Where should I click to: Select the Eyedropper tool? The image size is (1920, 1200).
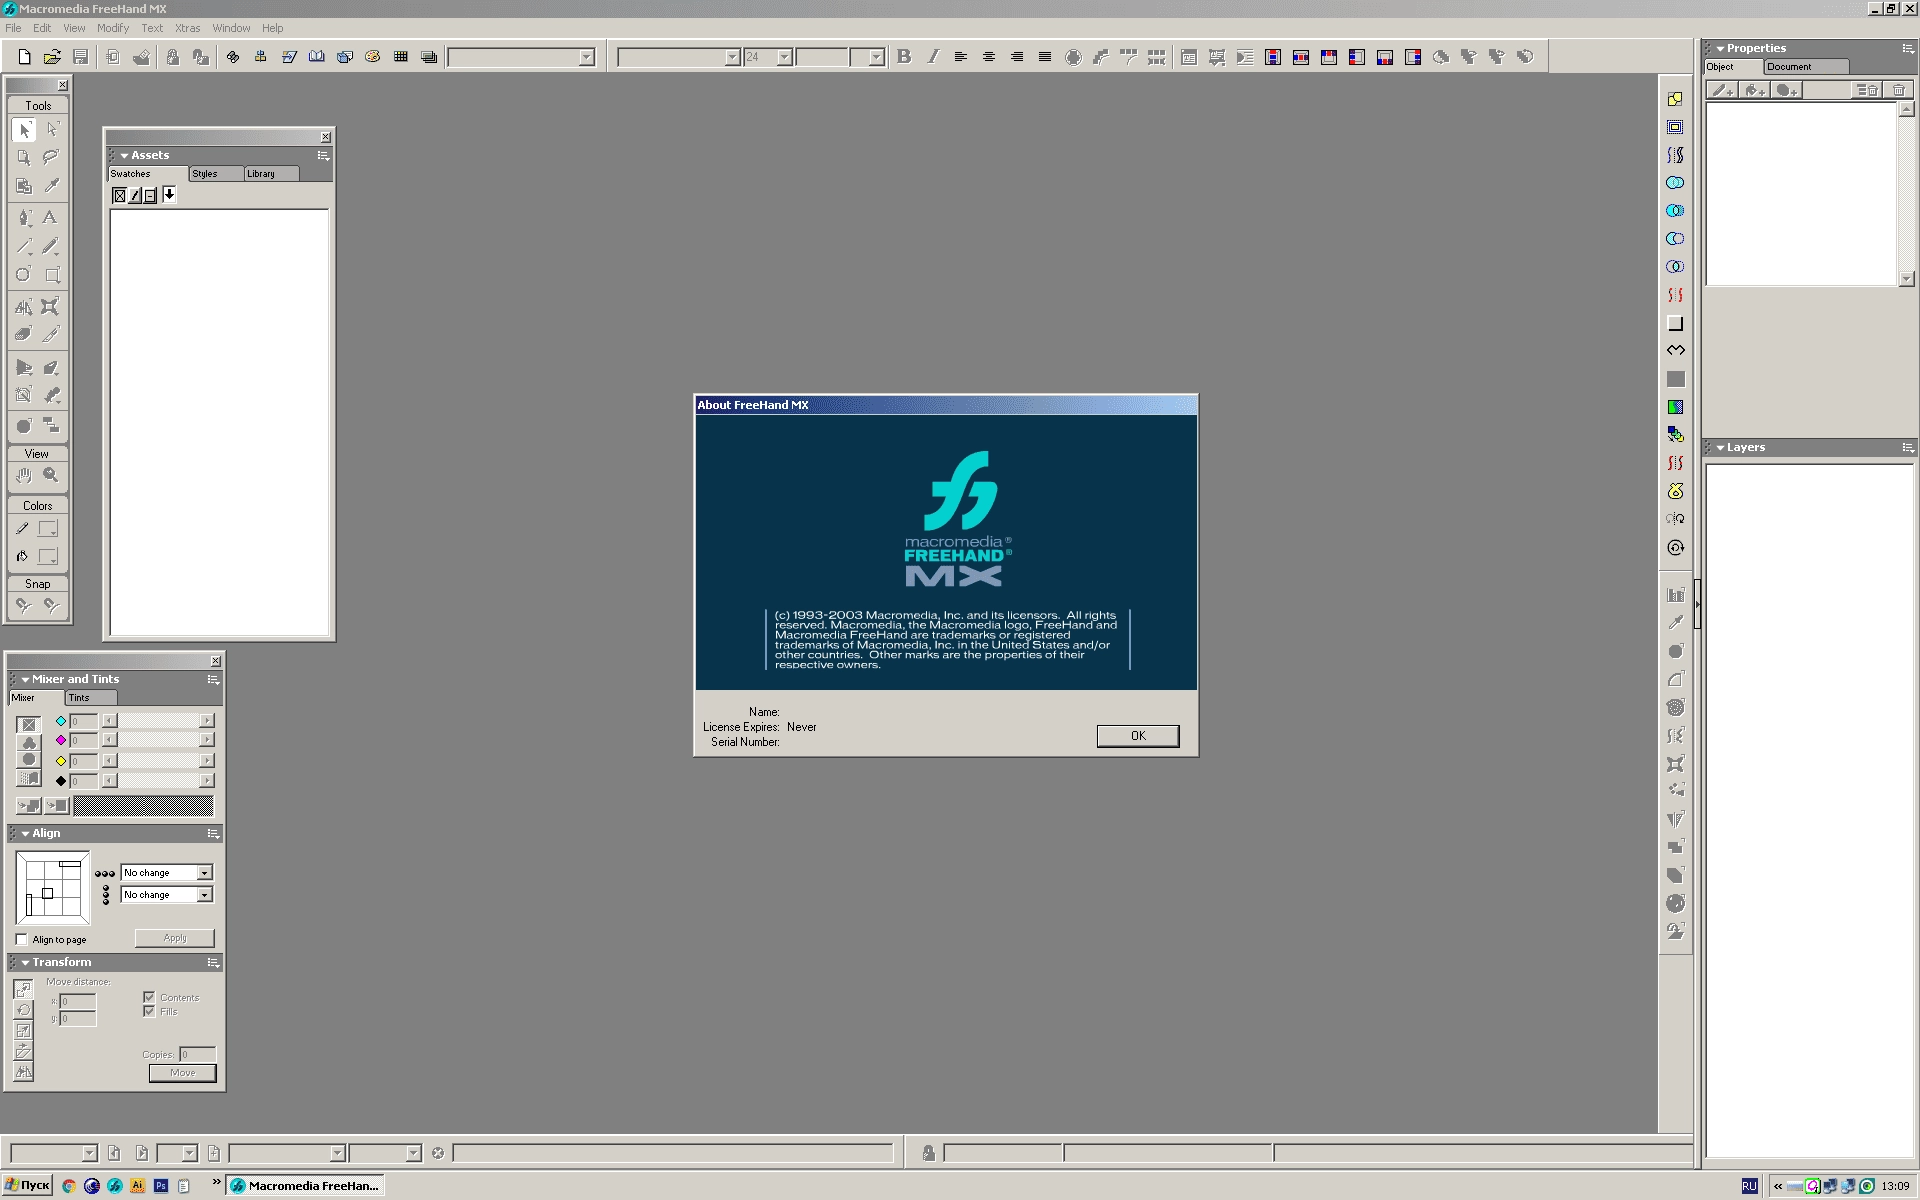(51, 185)
